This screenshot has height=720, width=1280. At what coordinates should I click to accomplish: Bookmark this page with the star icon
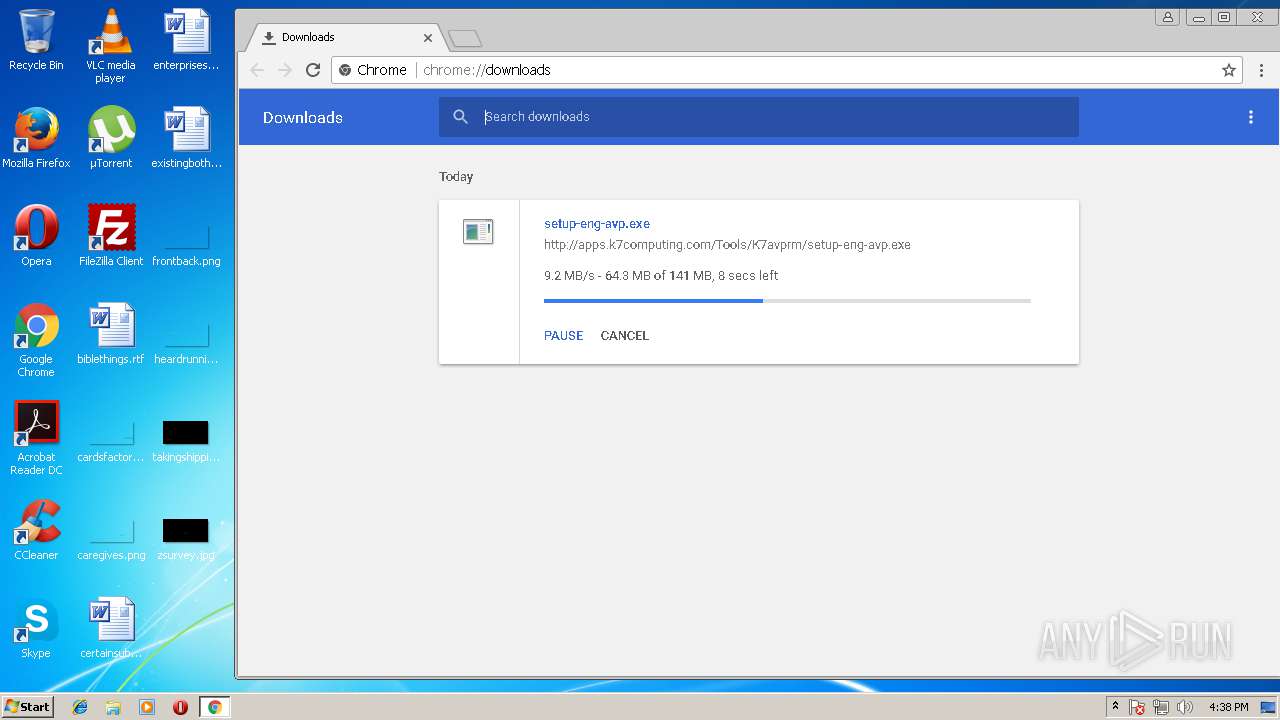[x=1229, y=70]
